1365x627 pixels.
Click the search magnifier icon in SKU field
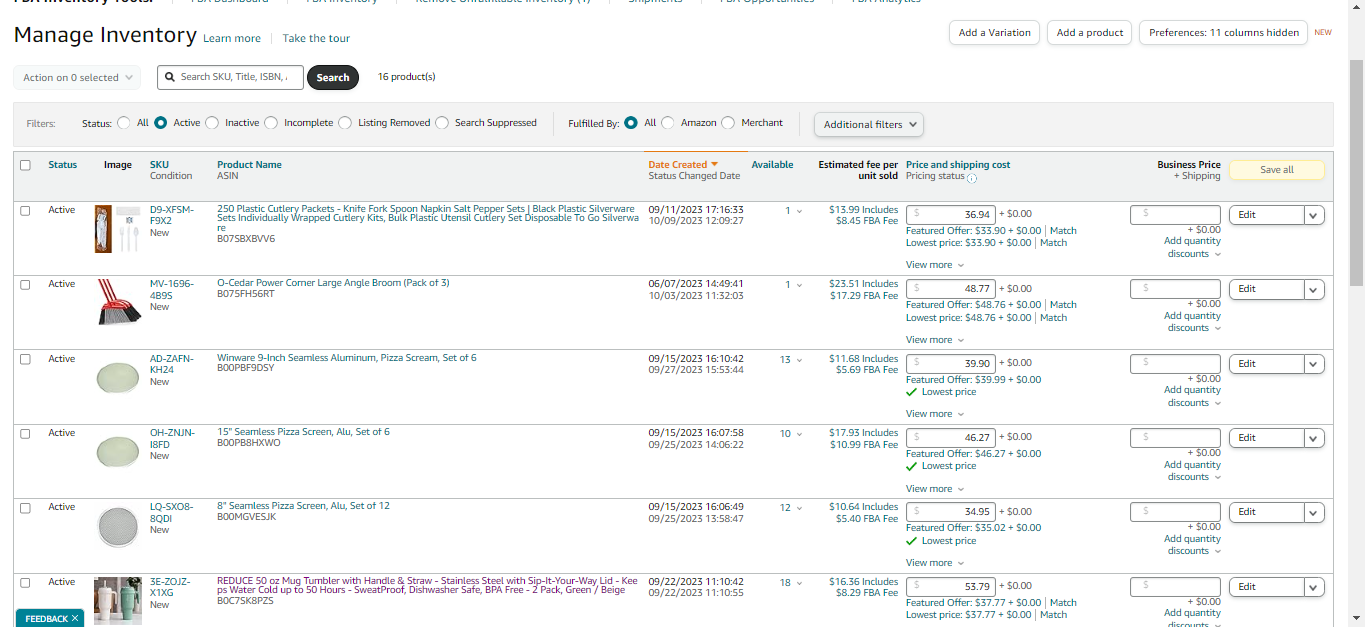click(x=170, y=77)
